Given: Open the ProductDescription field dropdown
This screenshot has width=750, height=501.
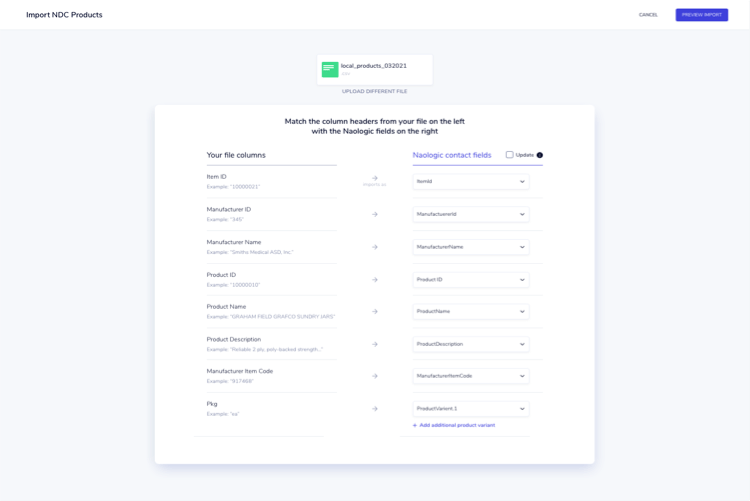Looking at the screenshot, I should [471, 344].
